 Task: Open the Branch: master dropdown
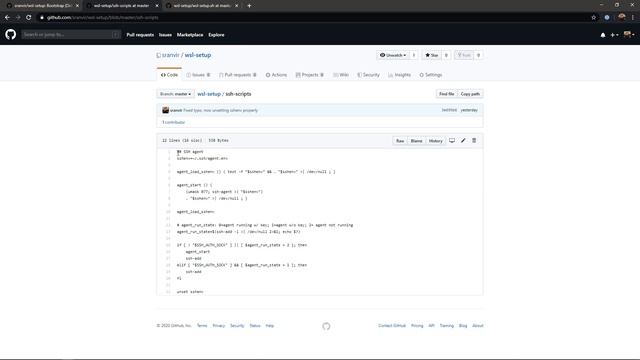[176, 94]
